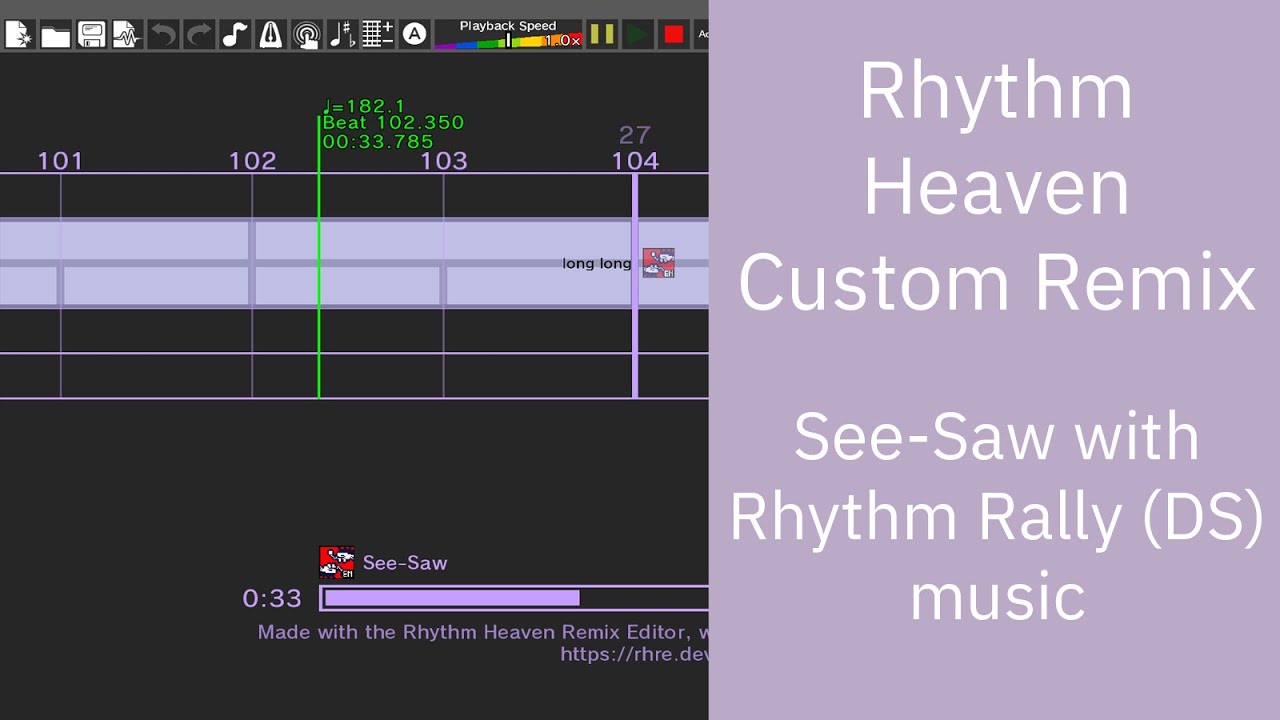Seek within the purple progress bar

click(x=514, y=598)
